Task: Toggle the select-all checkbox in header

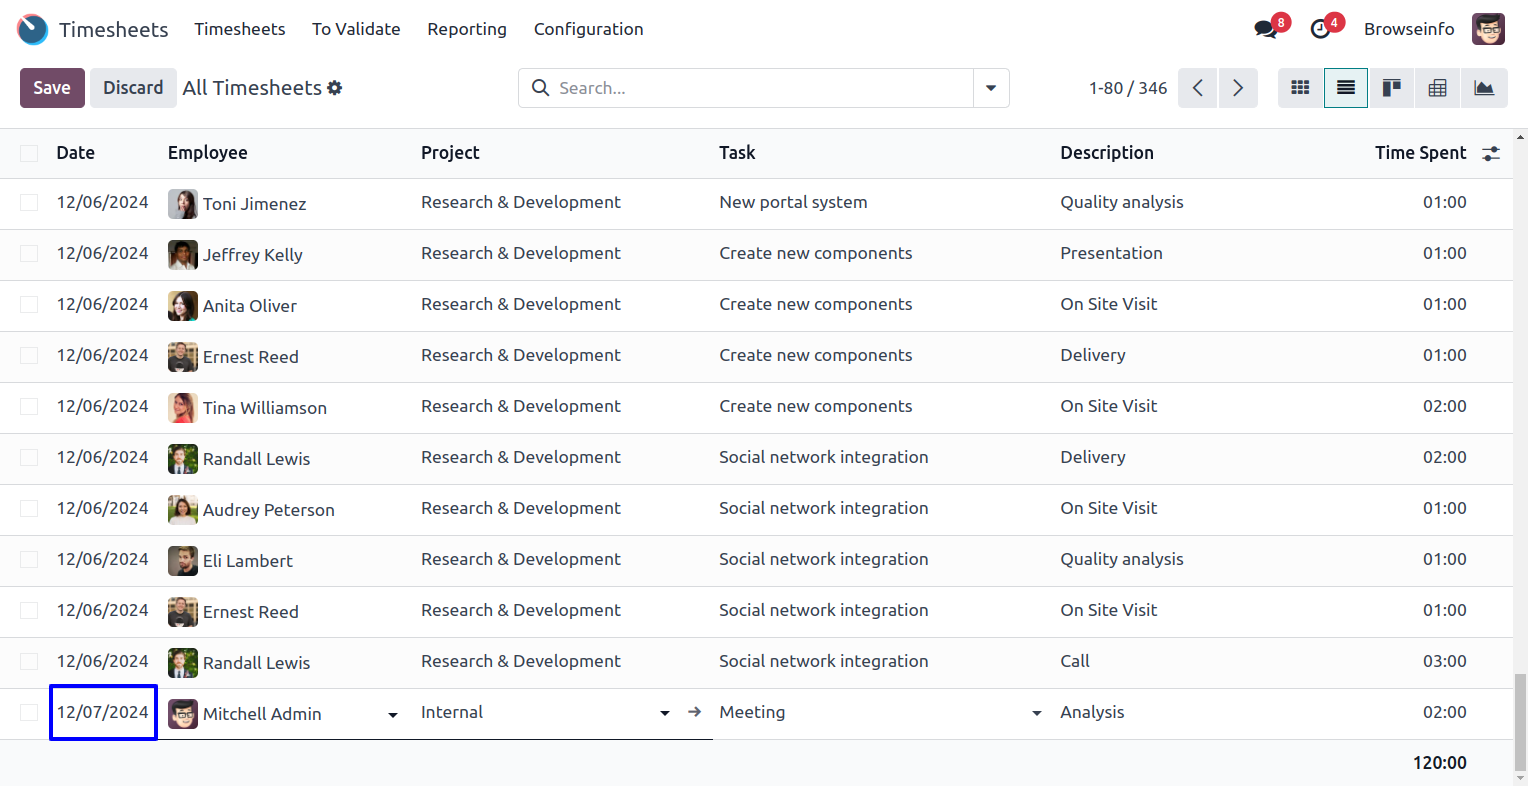Action: 29,153
